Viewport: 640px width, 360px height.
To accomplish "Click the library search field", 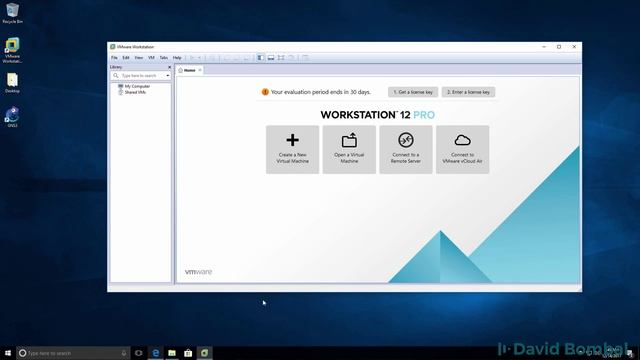I will pyautogui.click(x=141, y=76).
